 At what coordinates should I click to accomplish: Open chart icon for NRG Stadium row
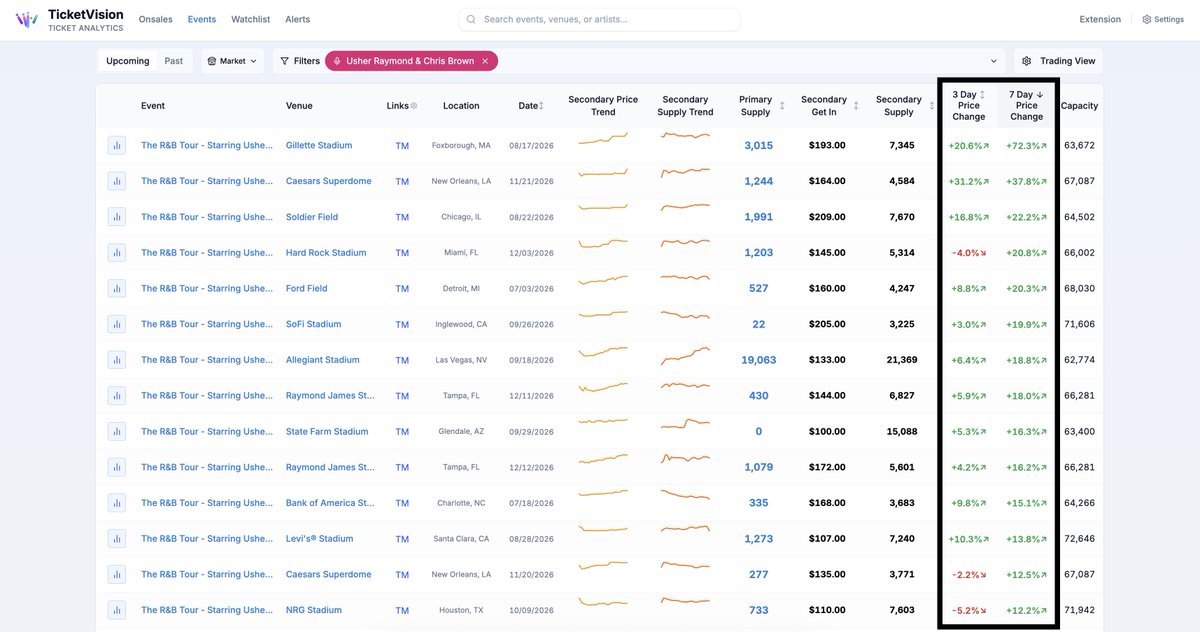[117, 610]
